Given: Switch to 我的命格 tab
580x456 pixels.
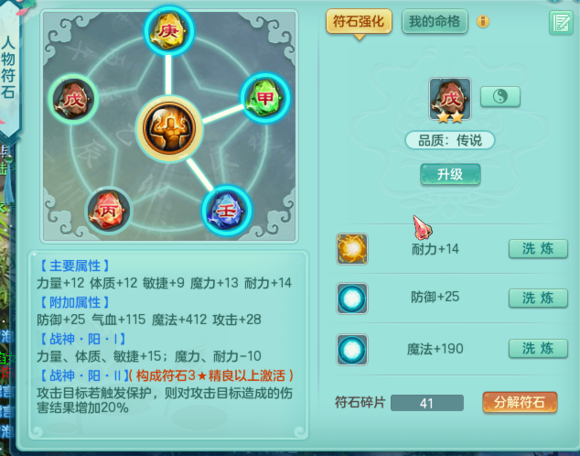Looking at the screenshot, I should point(435,21).
